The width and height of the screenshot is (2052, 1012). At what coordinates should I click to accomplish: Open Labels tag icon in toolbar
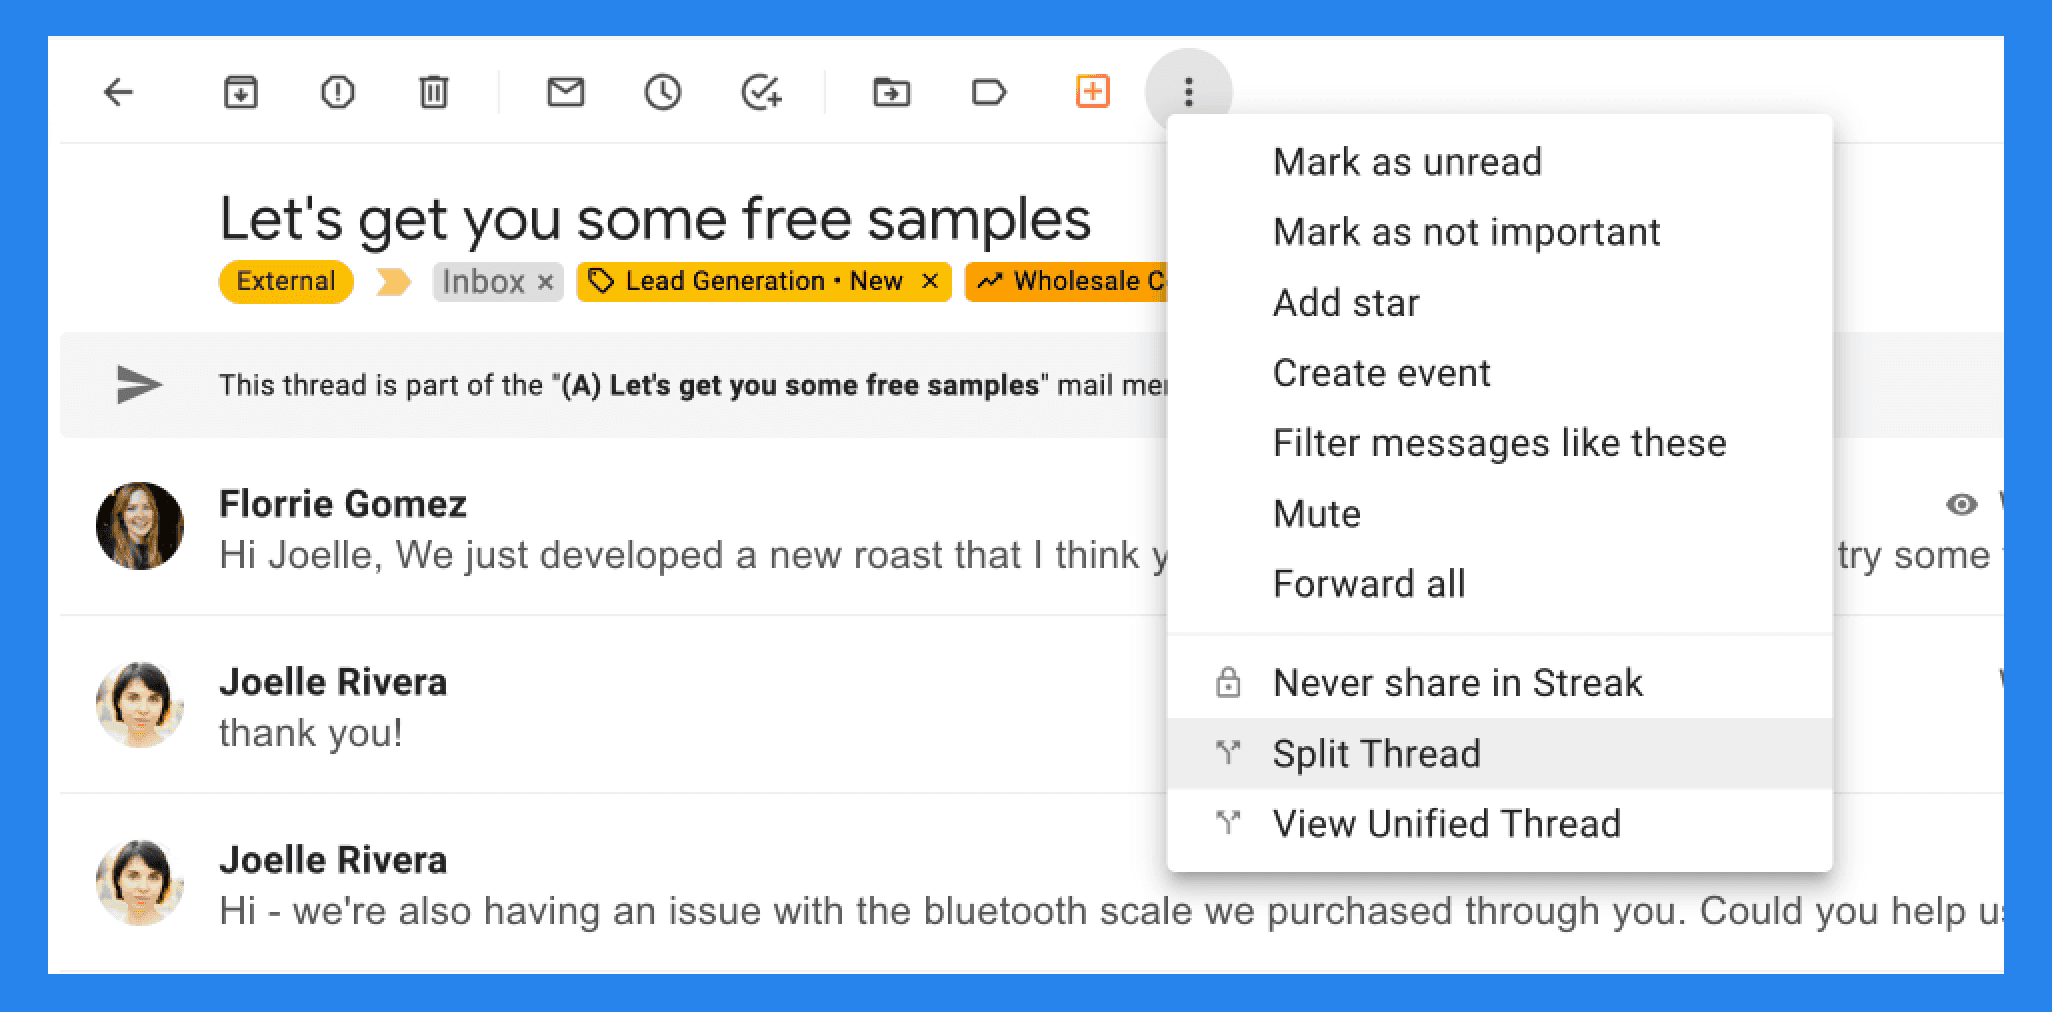[989, 93]
